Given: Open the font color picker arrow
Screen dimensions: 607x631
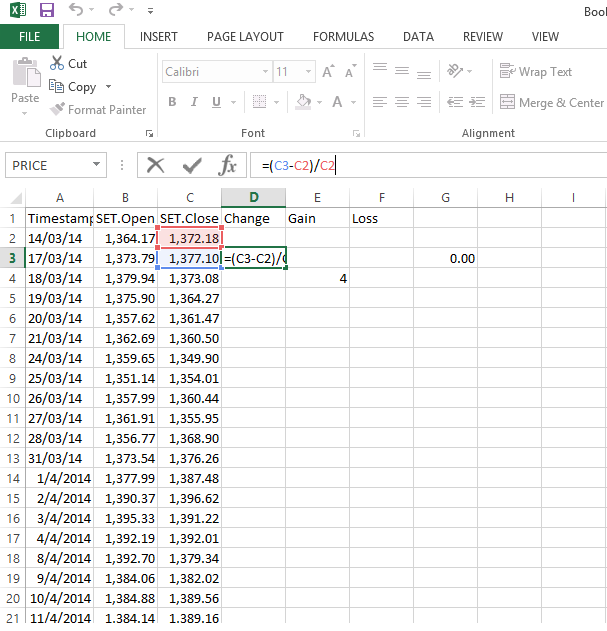Looking at the screenshot, I should [353, 102].
